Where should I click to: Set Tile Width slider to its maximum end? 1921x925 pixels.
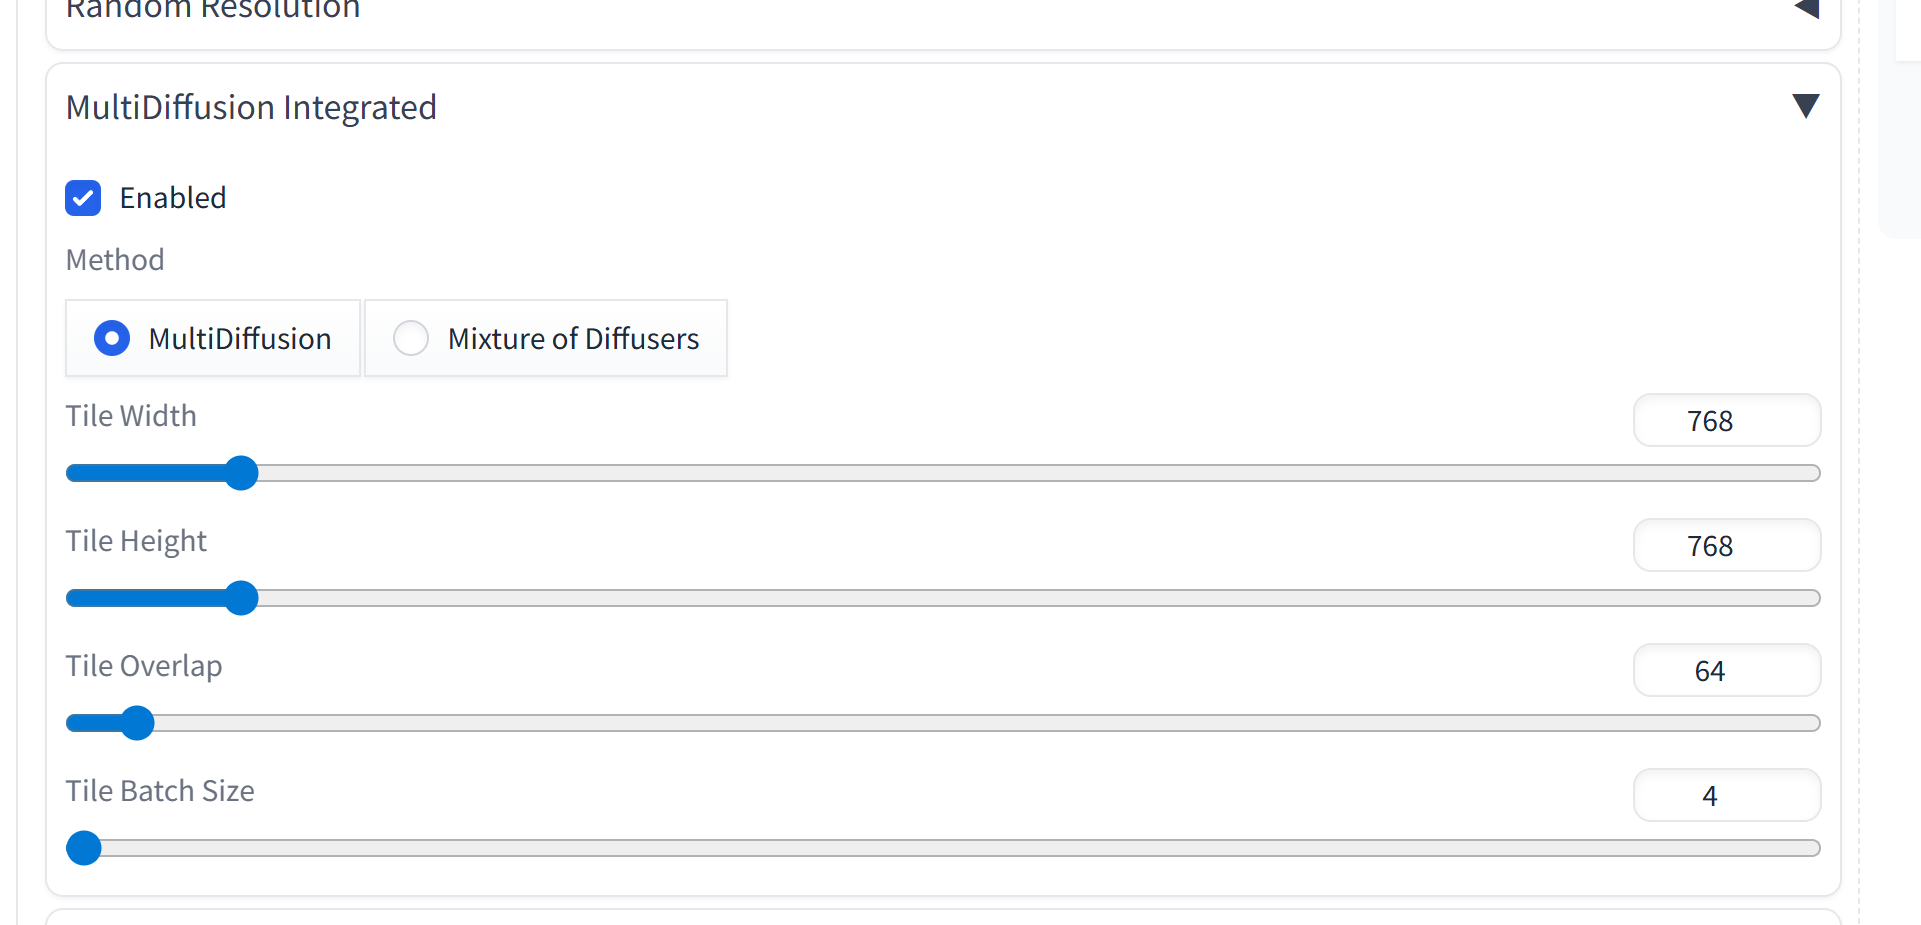point(1814,473)
